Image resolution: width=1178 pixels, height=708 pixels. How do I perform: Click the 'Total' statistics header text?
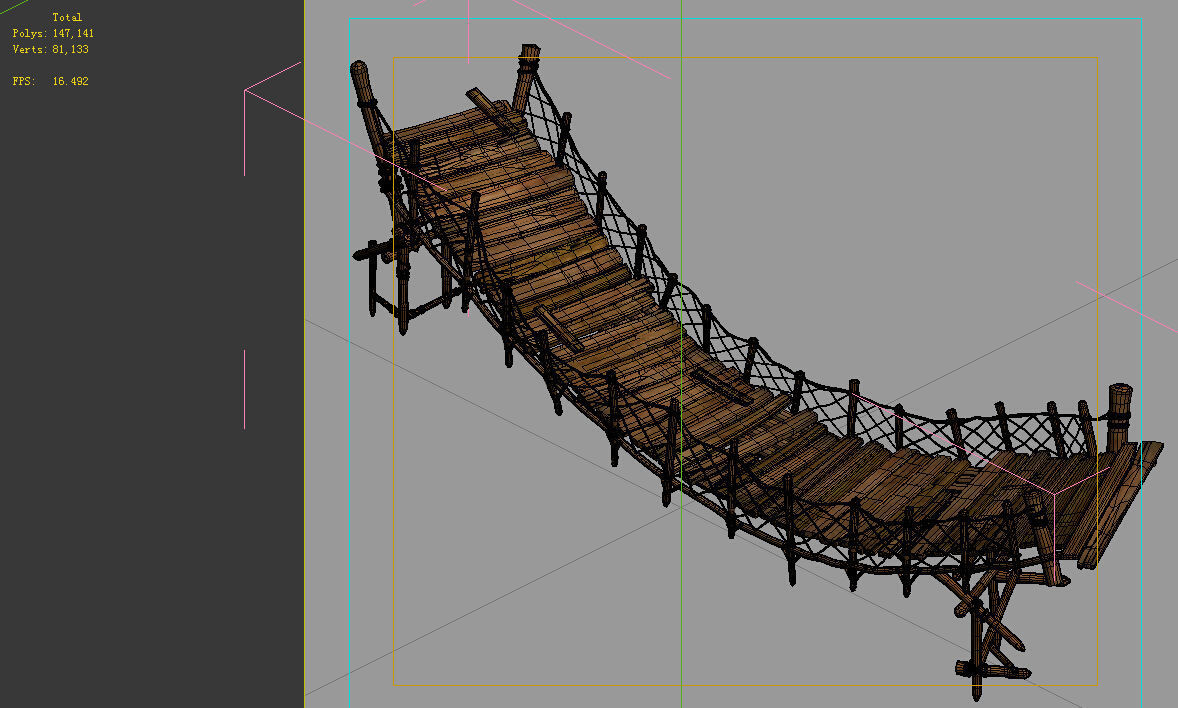click(x=67, y=17)
